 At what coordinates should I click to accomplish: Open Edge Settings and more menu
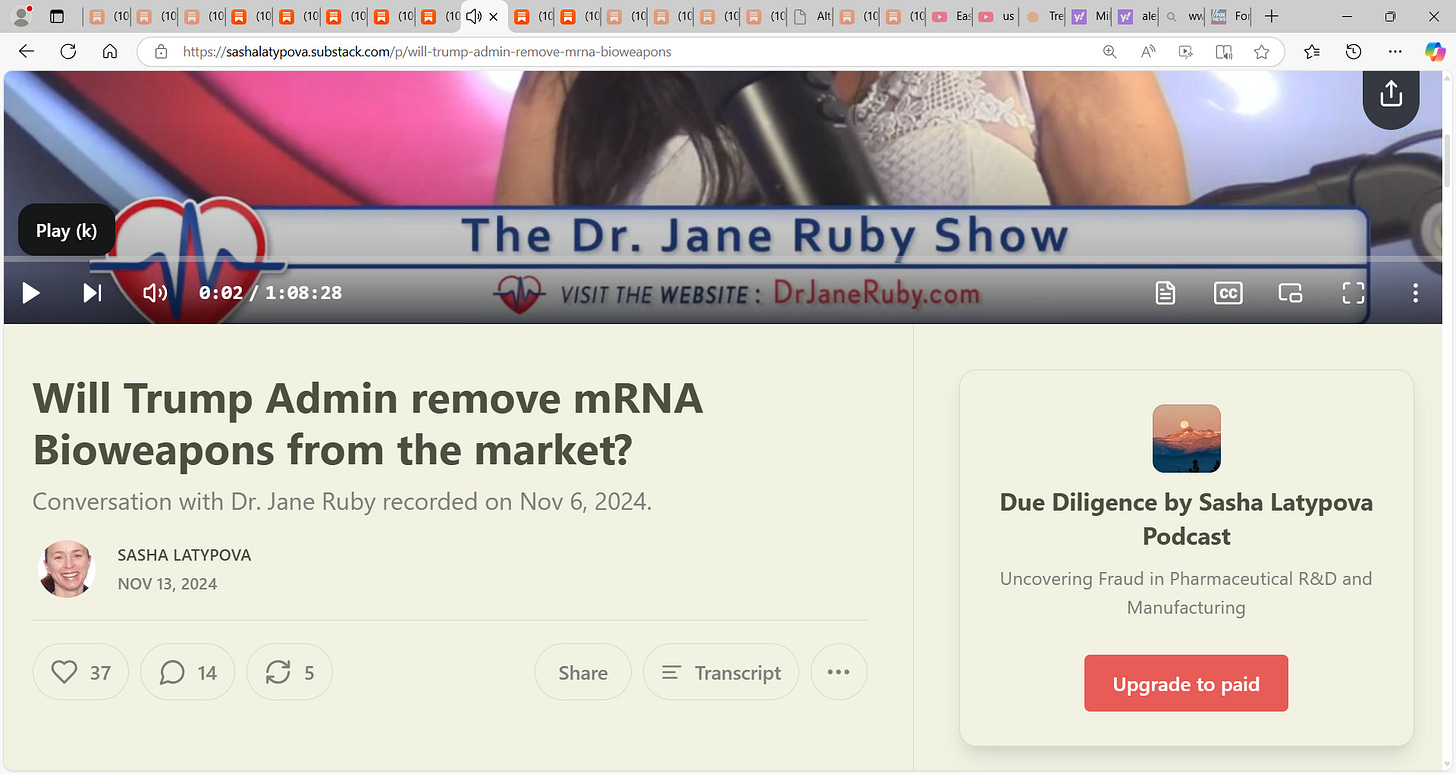[1395, 52]
